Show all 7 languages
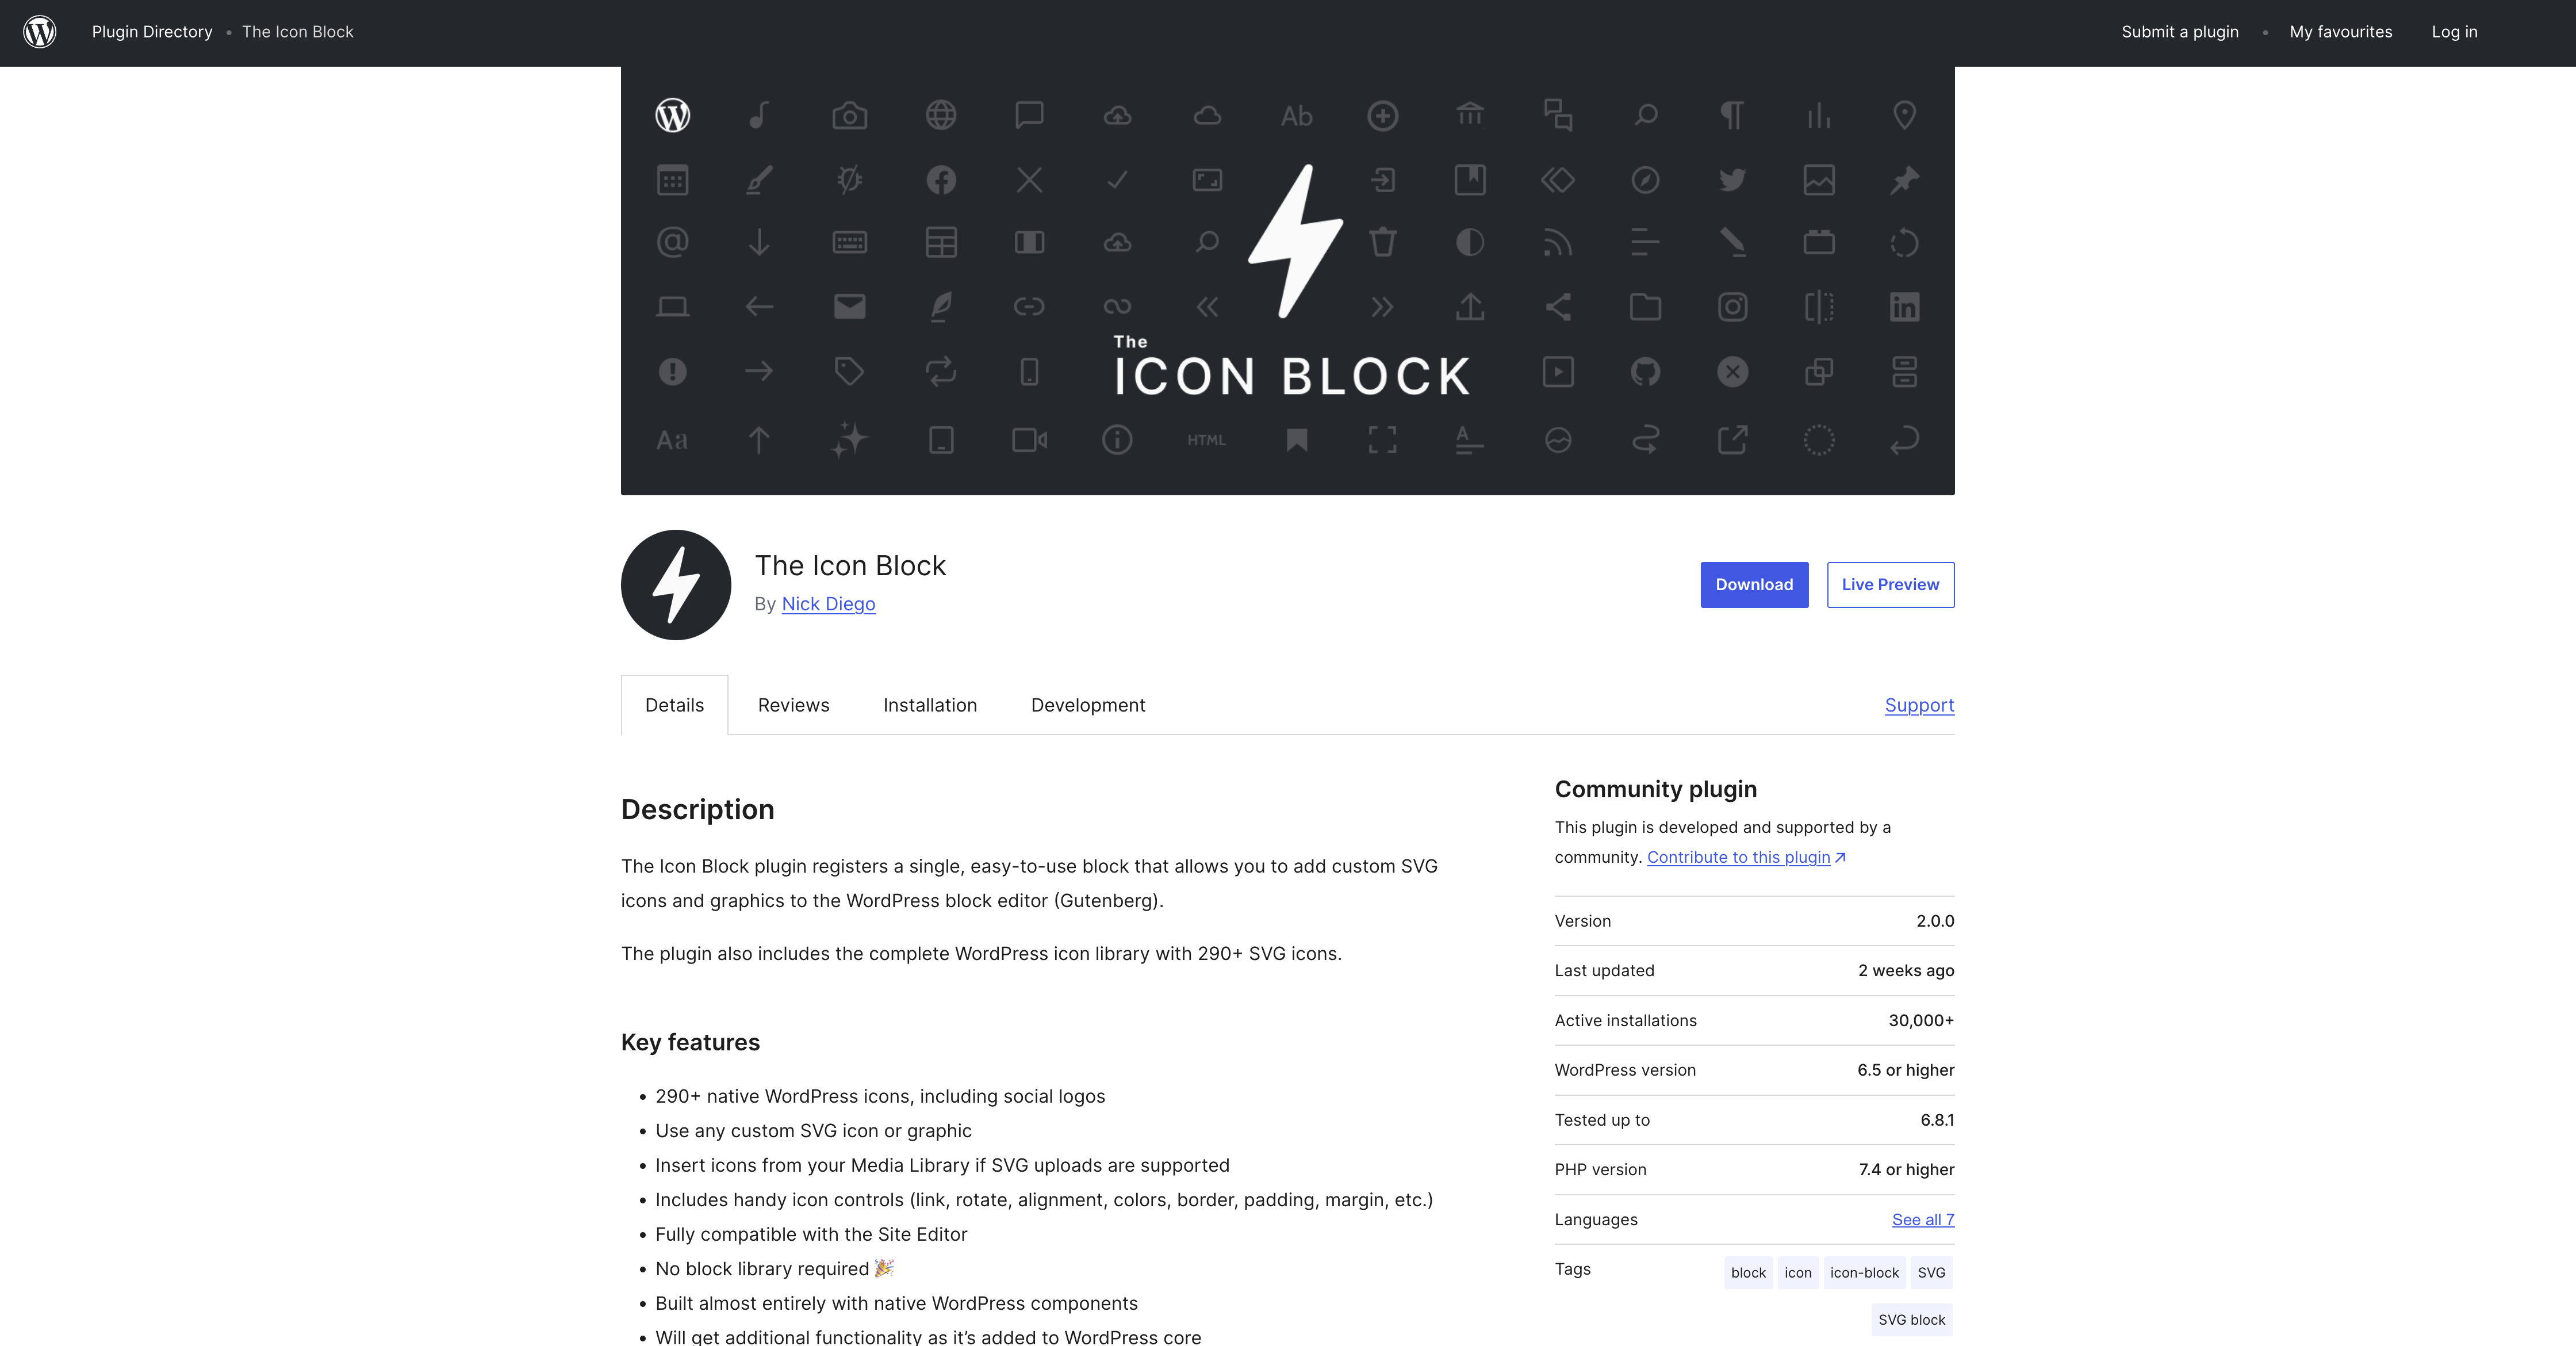 1922,1220
